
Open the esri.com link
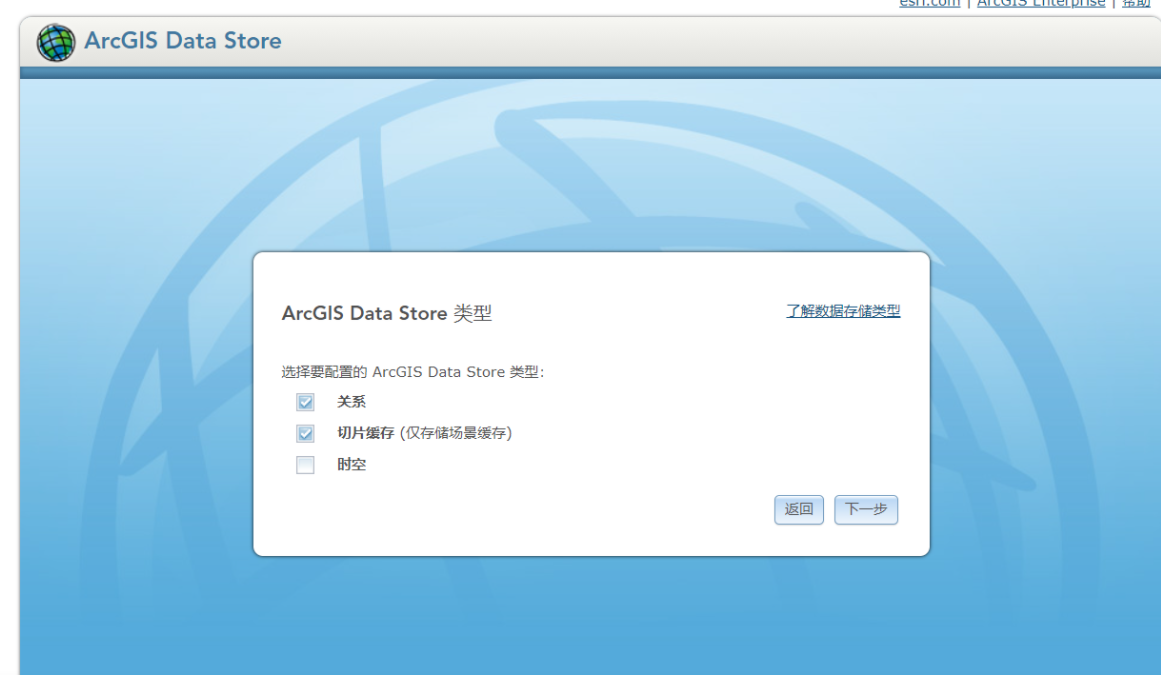point(928,3)
